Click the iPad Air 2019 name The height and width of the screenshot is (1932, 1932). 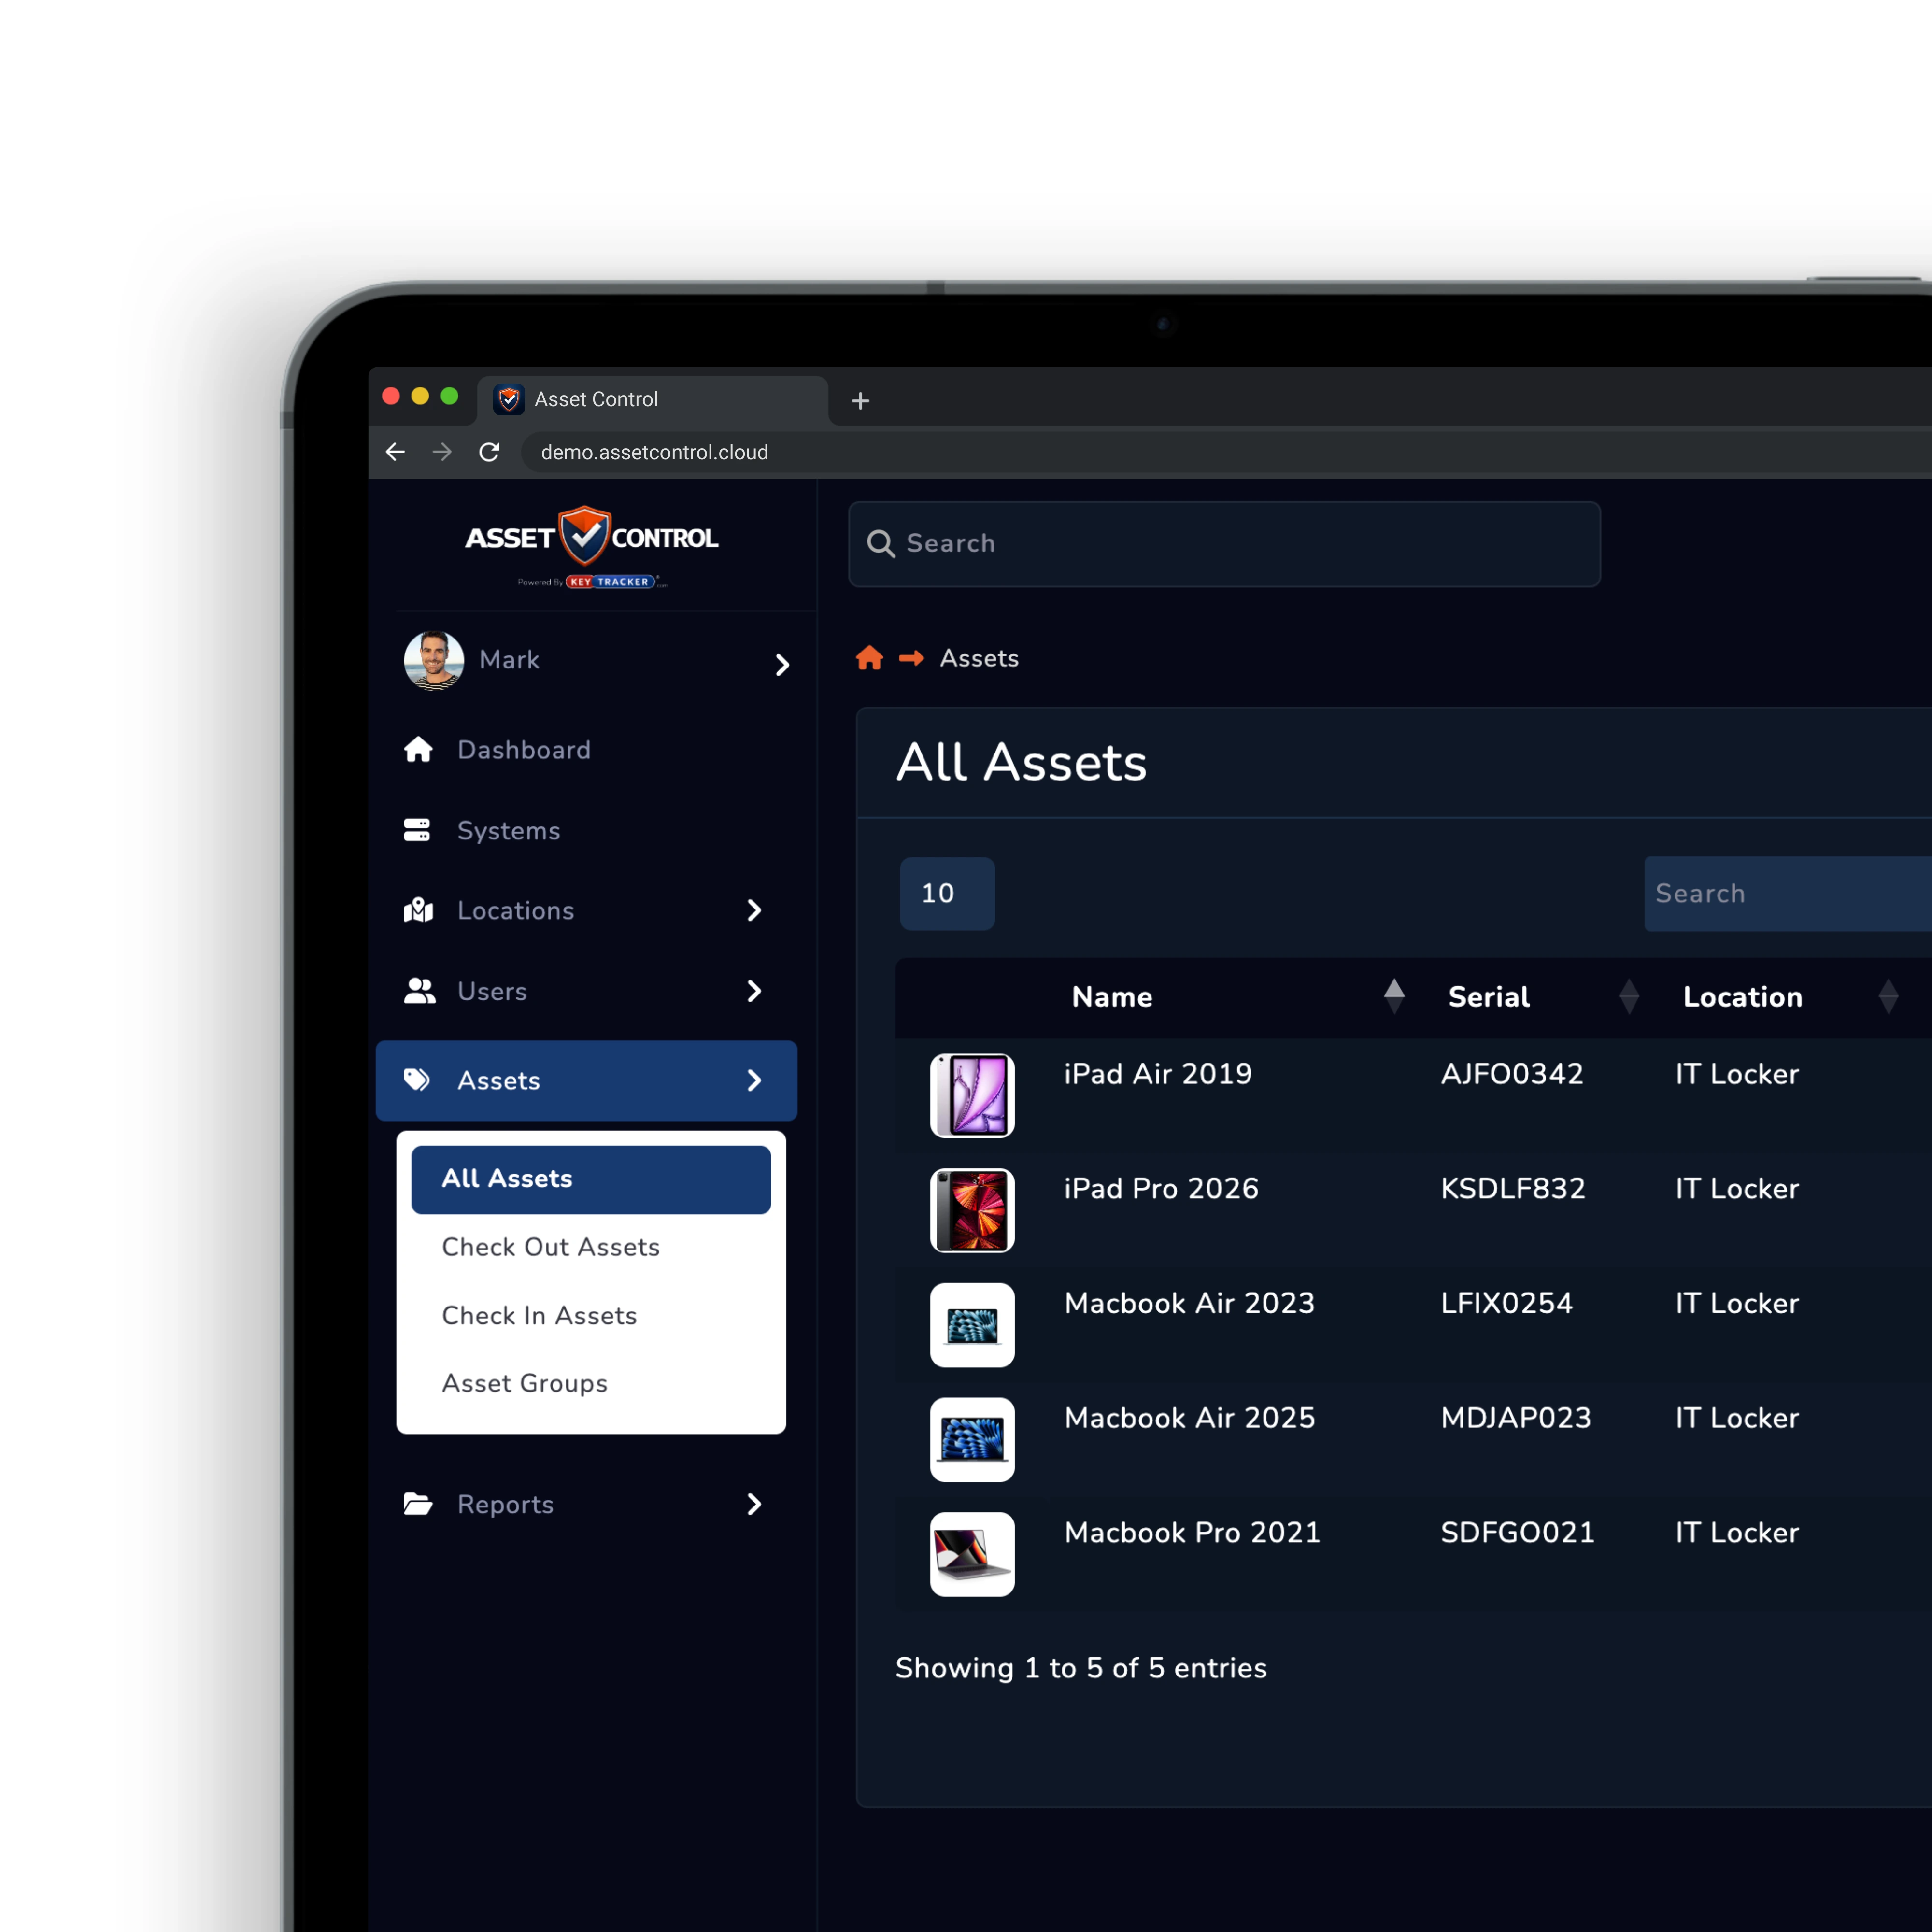1158,1074
